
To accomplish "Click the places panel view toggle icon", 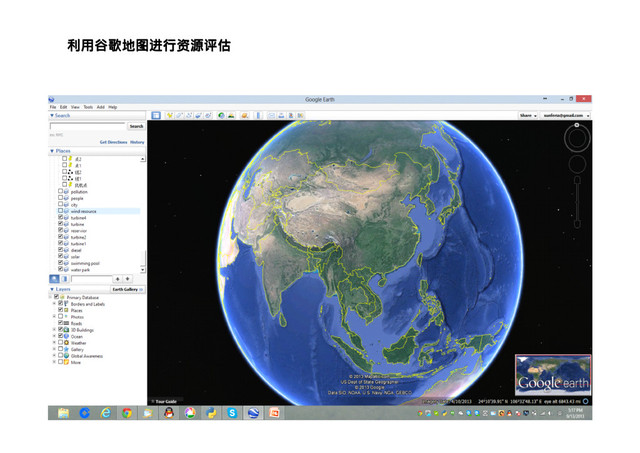I will click(64, 279).
